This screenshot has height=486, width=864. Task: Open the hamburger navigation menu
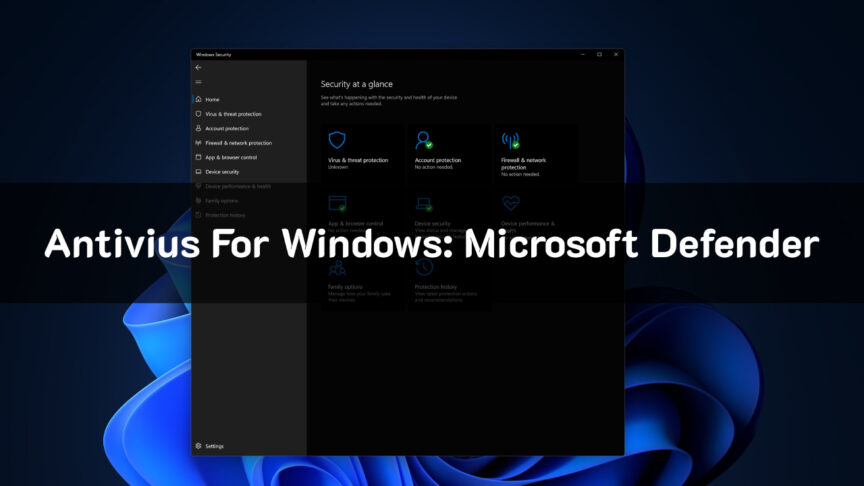point(198,82)
